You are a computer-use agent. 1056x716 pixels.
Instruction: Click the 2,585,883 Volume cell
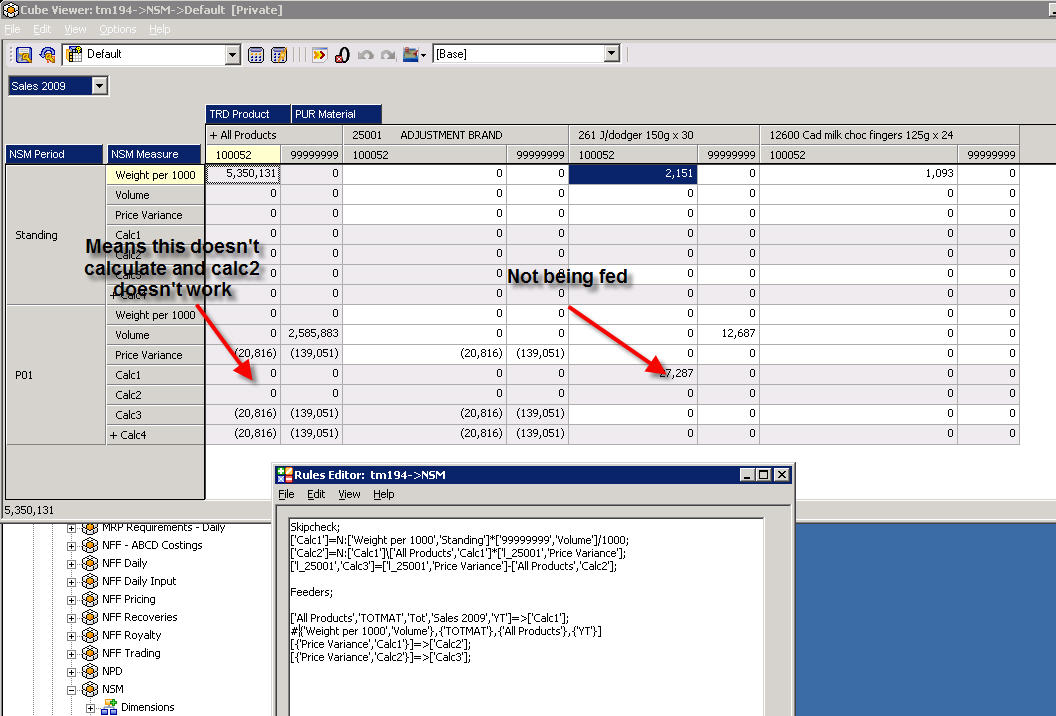pyautogui.click(x=312, y=333)
